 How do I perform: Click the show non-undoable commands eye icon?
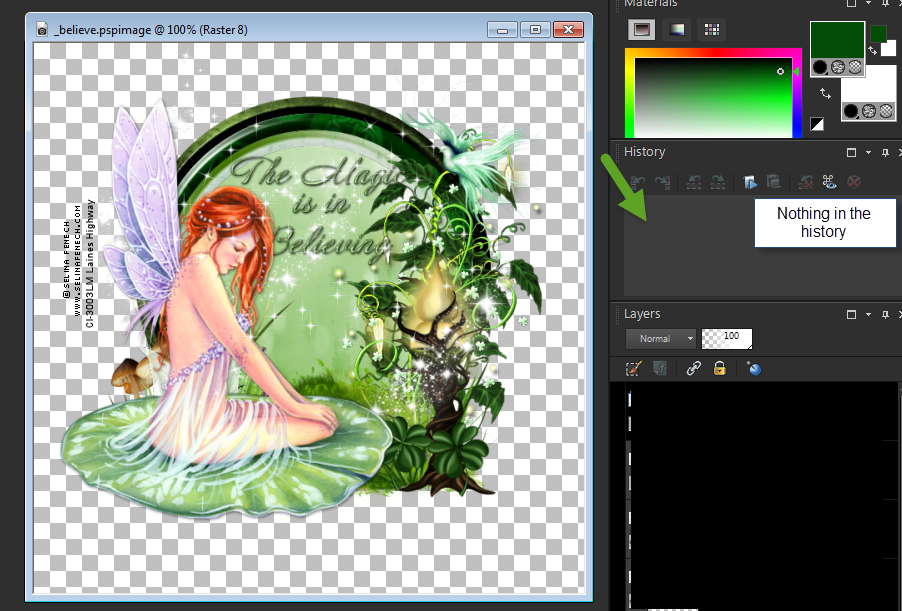click(828, 181)
